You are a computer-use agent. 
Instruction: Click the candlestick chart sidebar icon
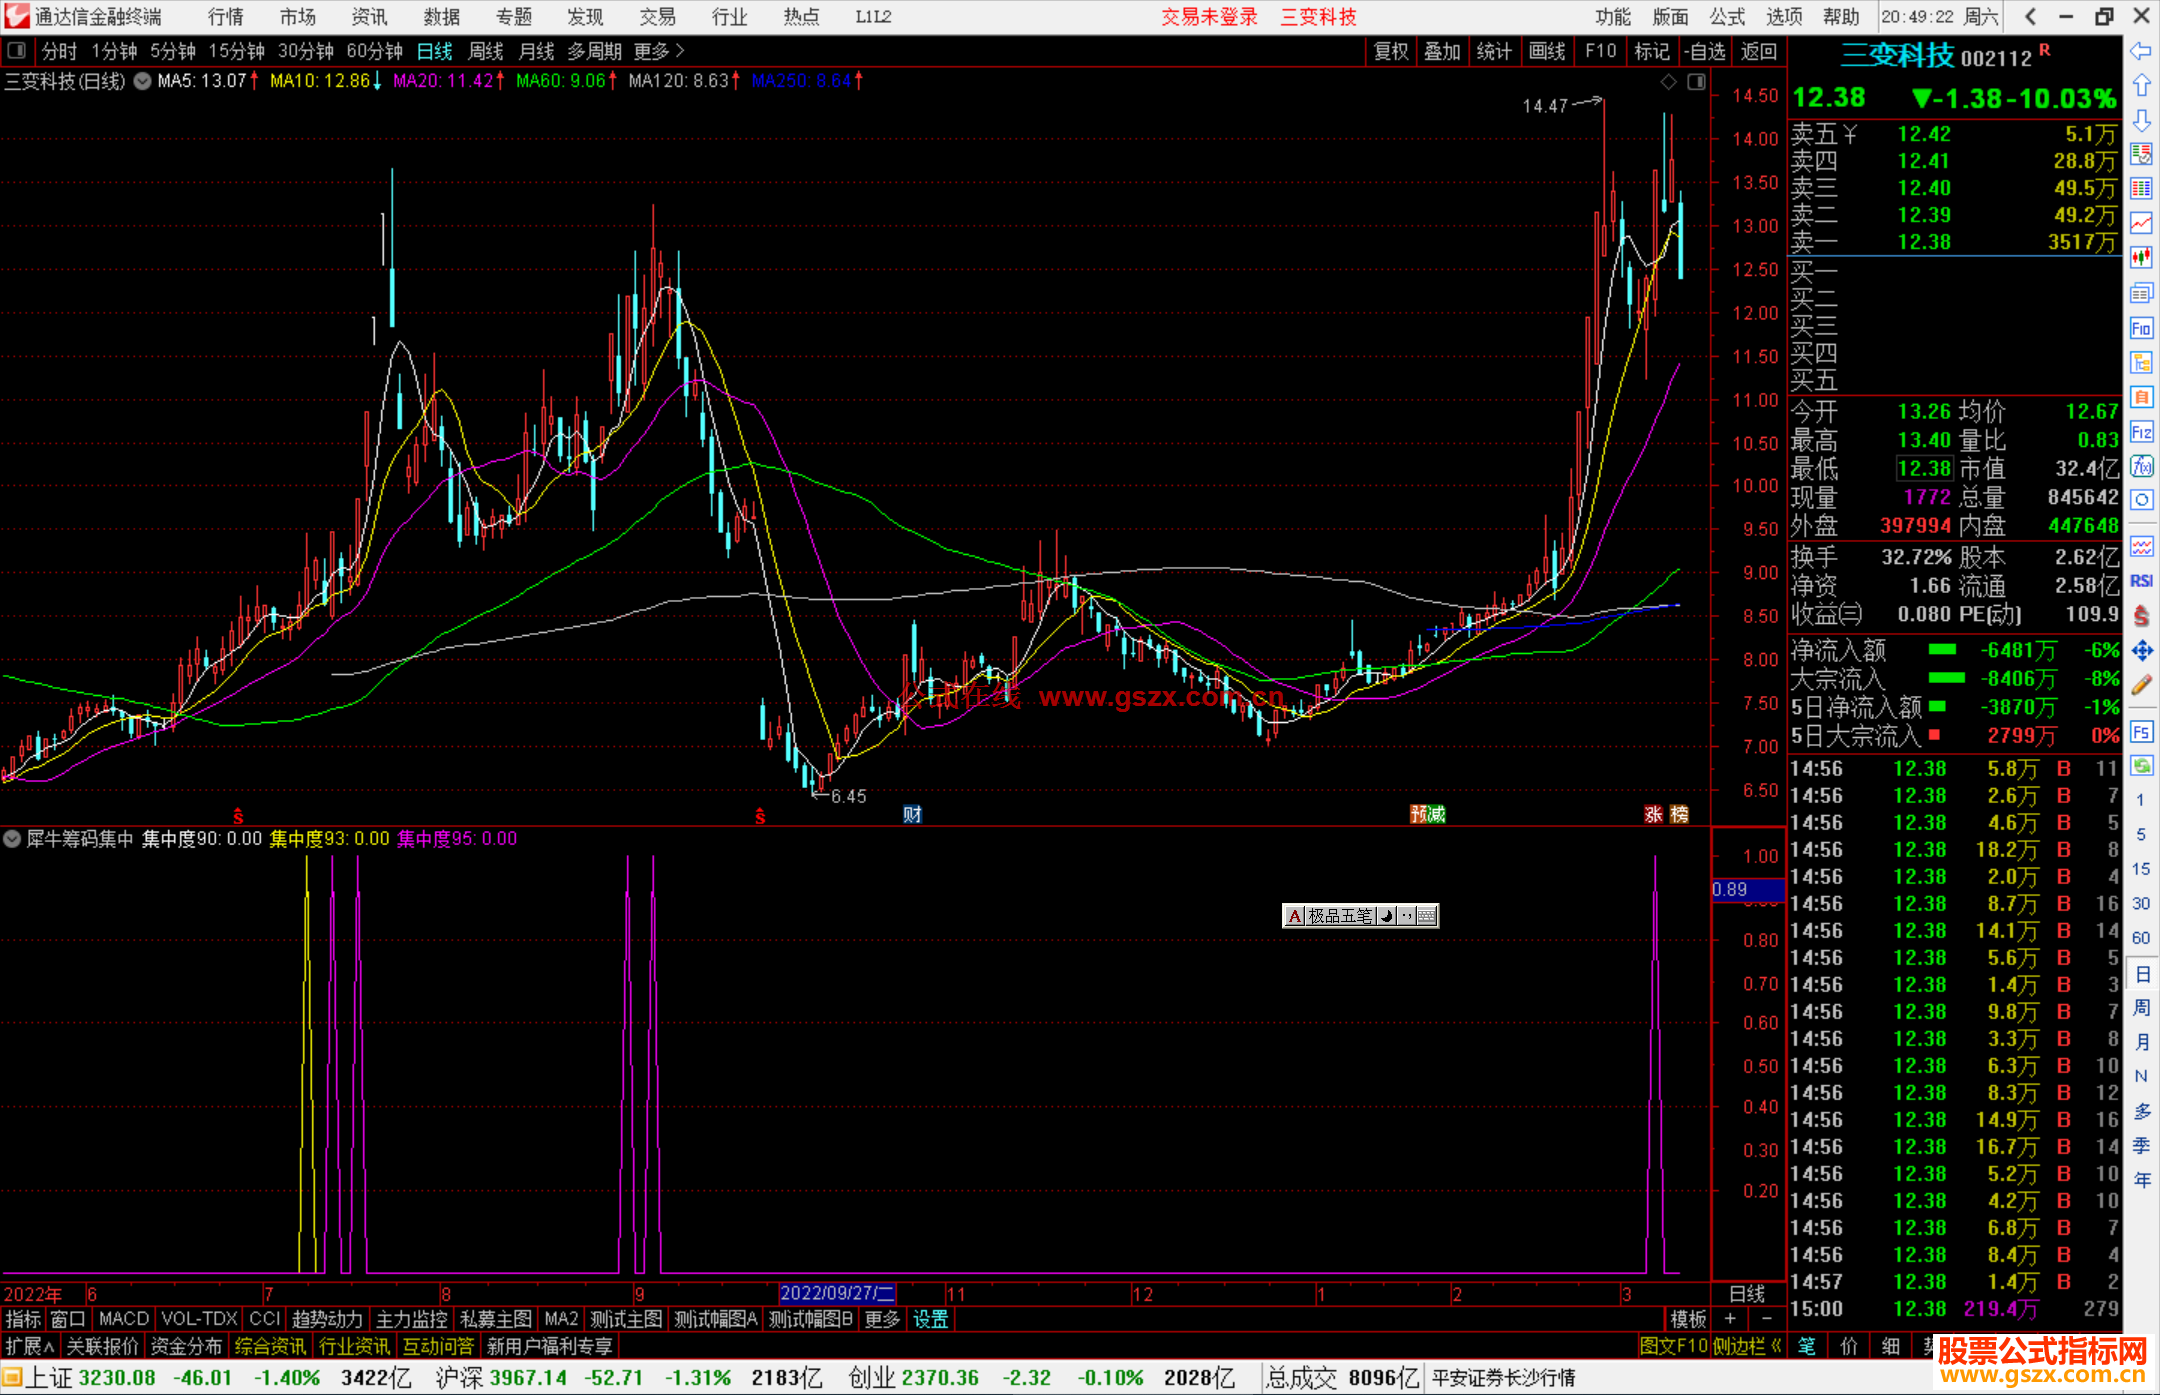coord(2141,257)
